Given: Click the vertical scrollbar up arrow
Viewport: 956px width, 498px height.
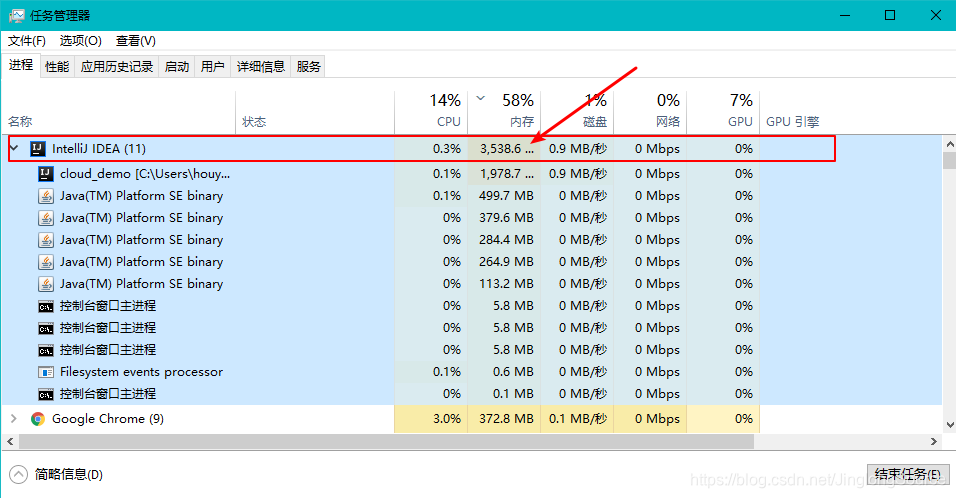Looking at the screenshot, I should point(949,144).
